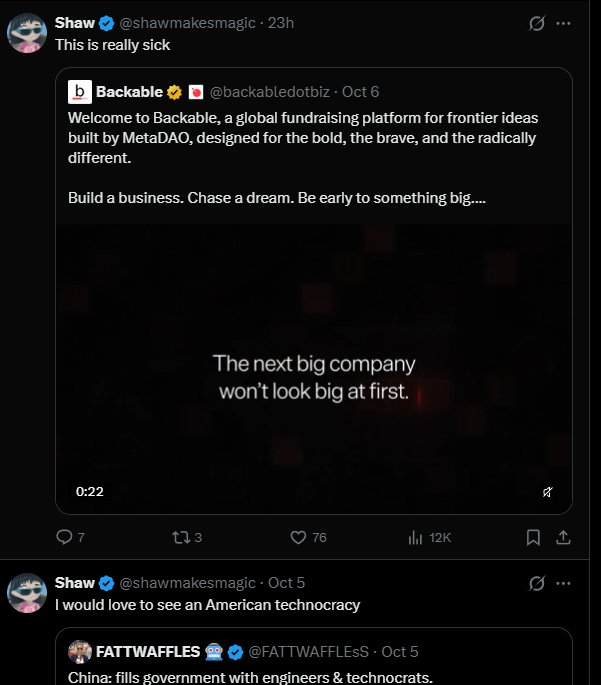
Task: Click Grok icon on the Oct 5 post
Action: [536, 583]
